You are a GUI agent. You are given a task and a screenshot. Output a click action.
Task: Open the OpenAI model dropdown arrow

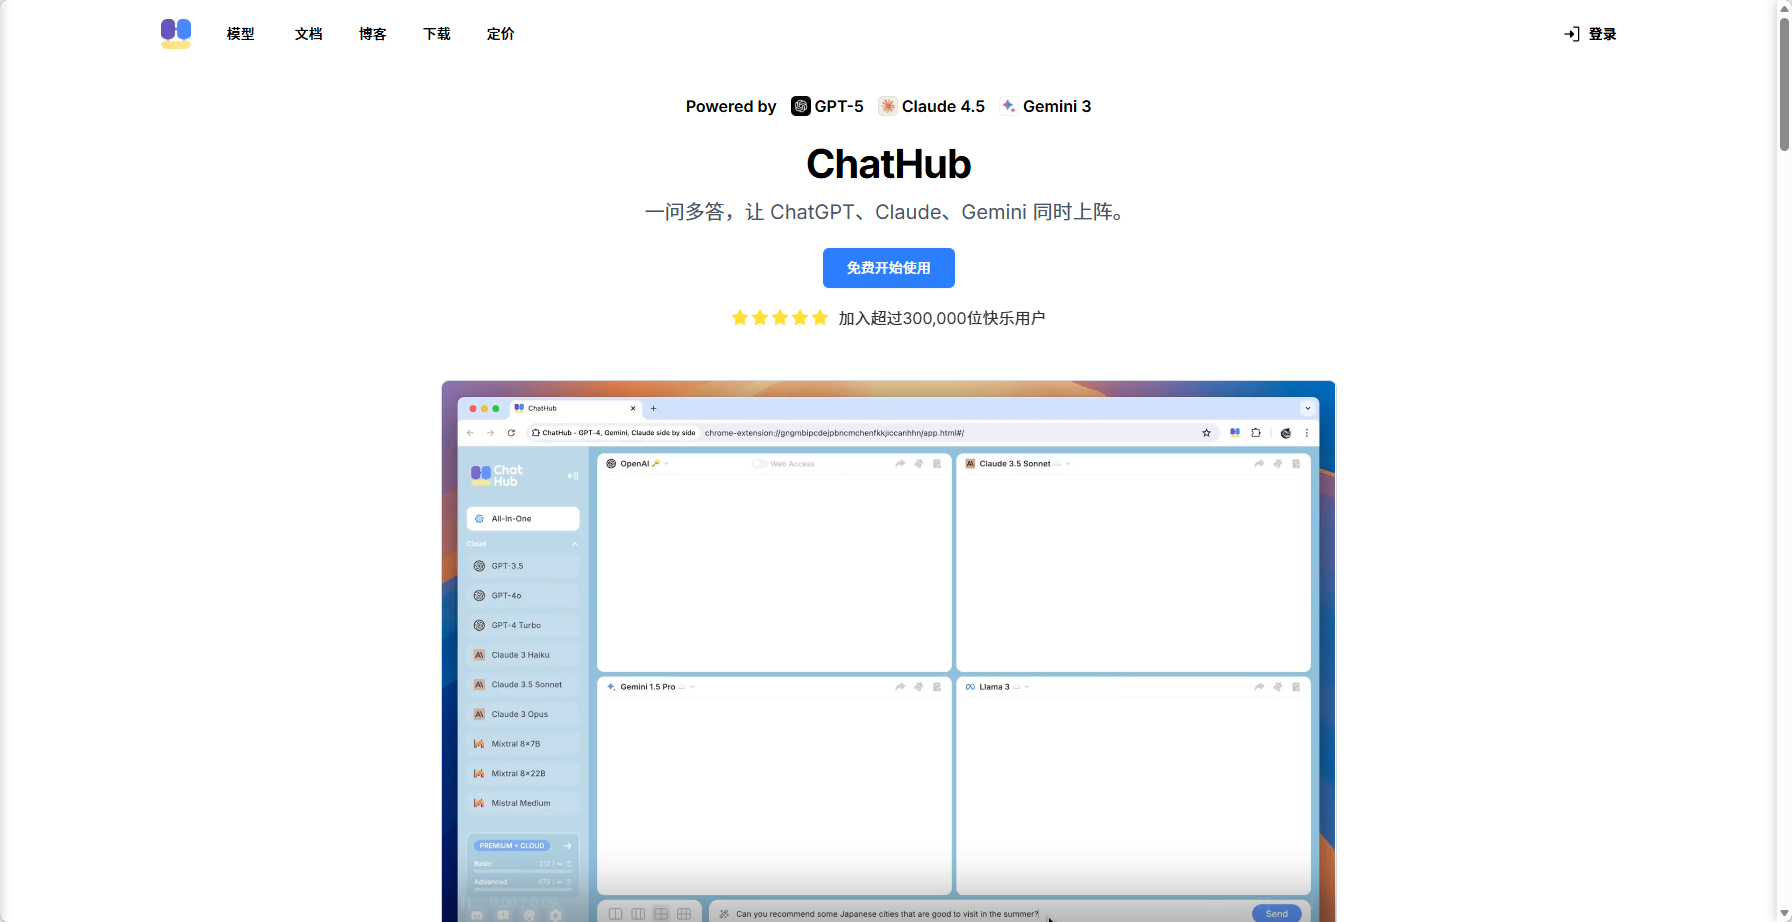click(x=667, y=464)
